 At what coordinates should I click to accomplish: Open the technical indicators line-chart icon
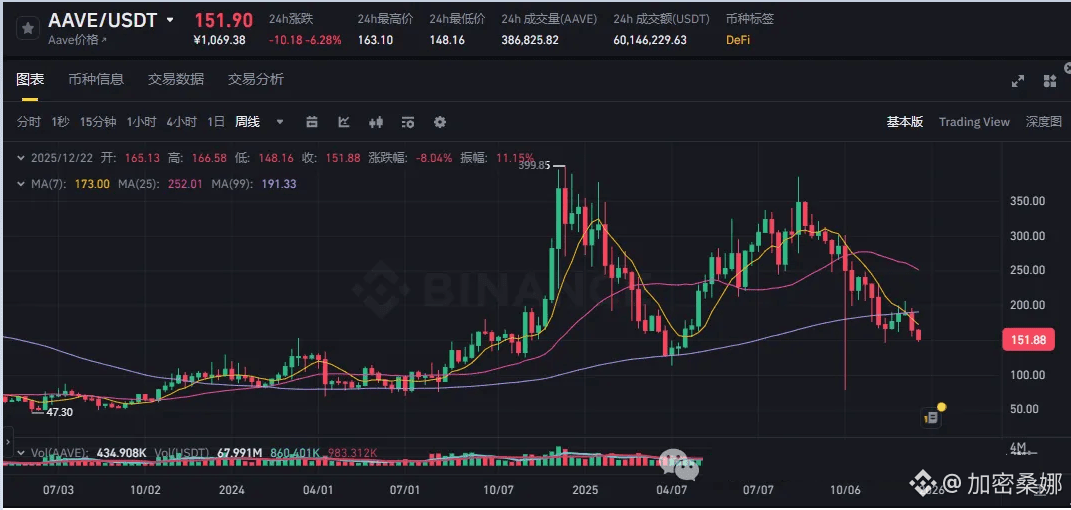pyautogui.click(x=344, y=122)
